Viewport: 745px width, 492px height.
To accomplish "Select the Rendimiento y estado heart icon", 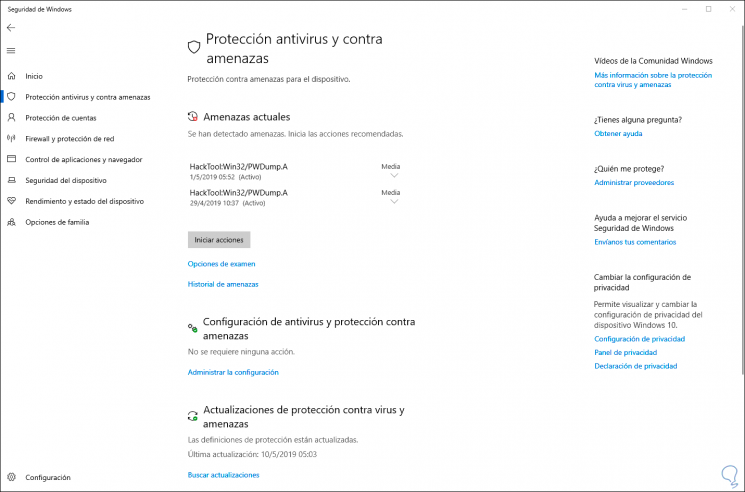I will point(12,201).
